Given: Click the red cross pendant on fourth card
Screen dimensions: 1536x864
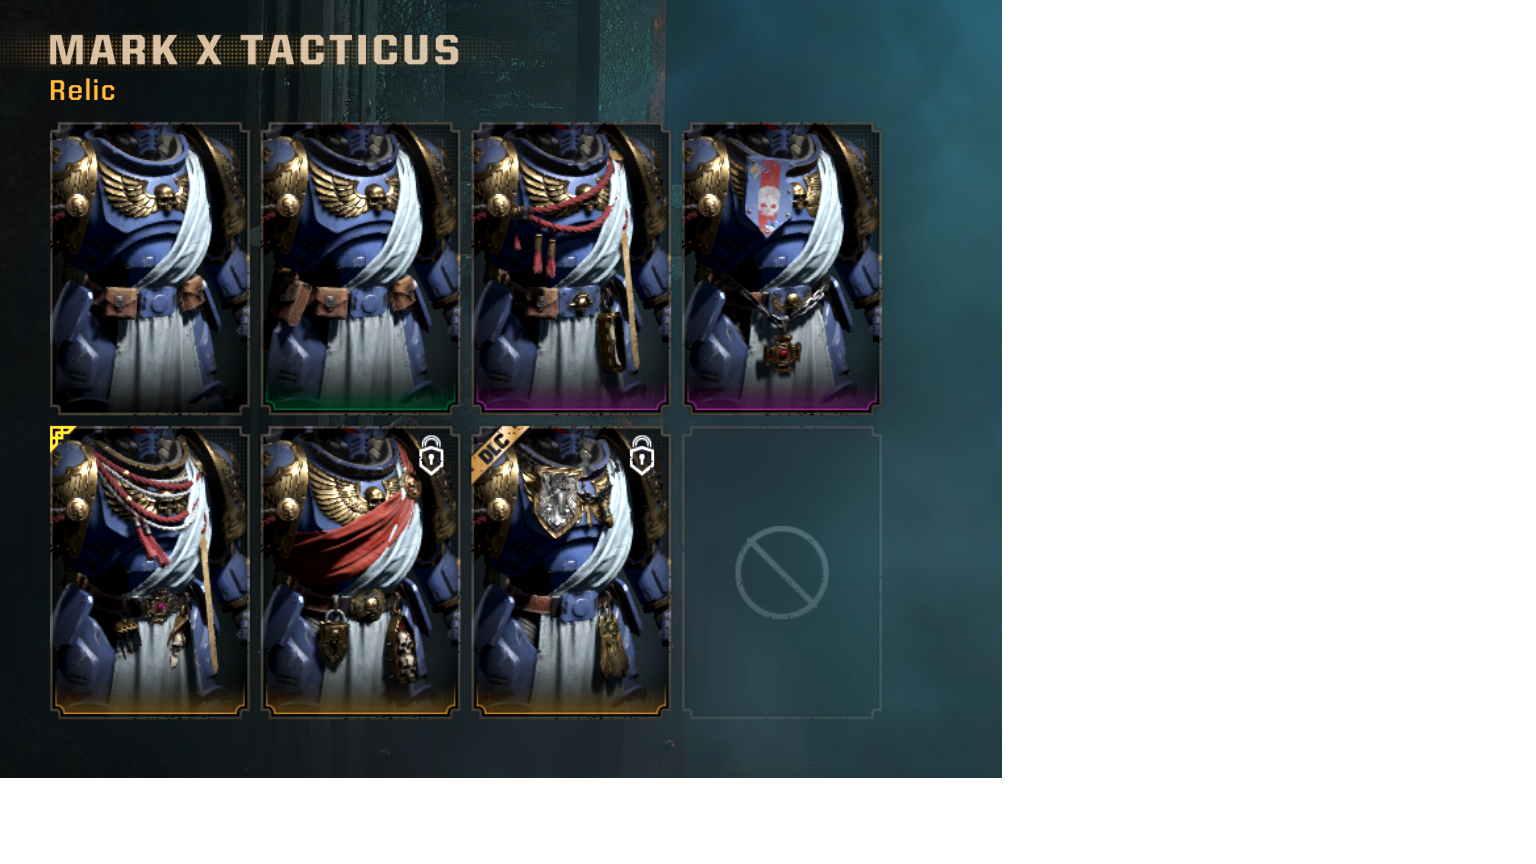Looking at the screenshot, I should 783,352.
